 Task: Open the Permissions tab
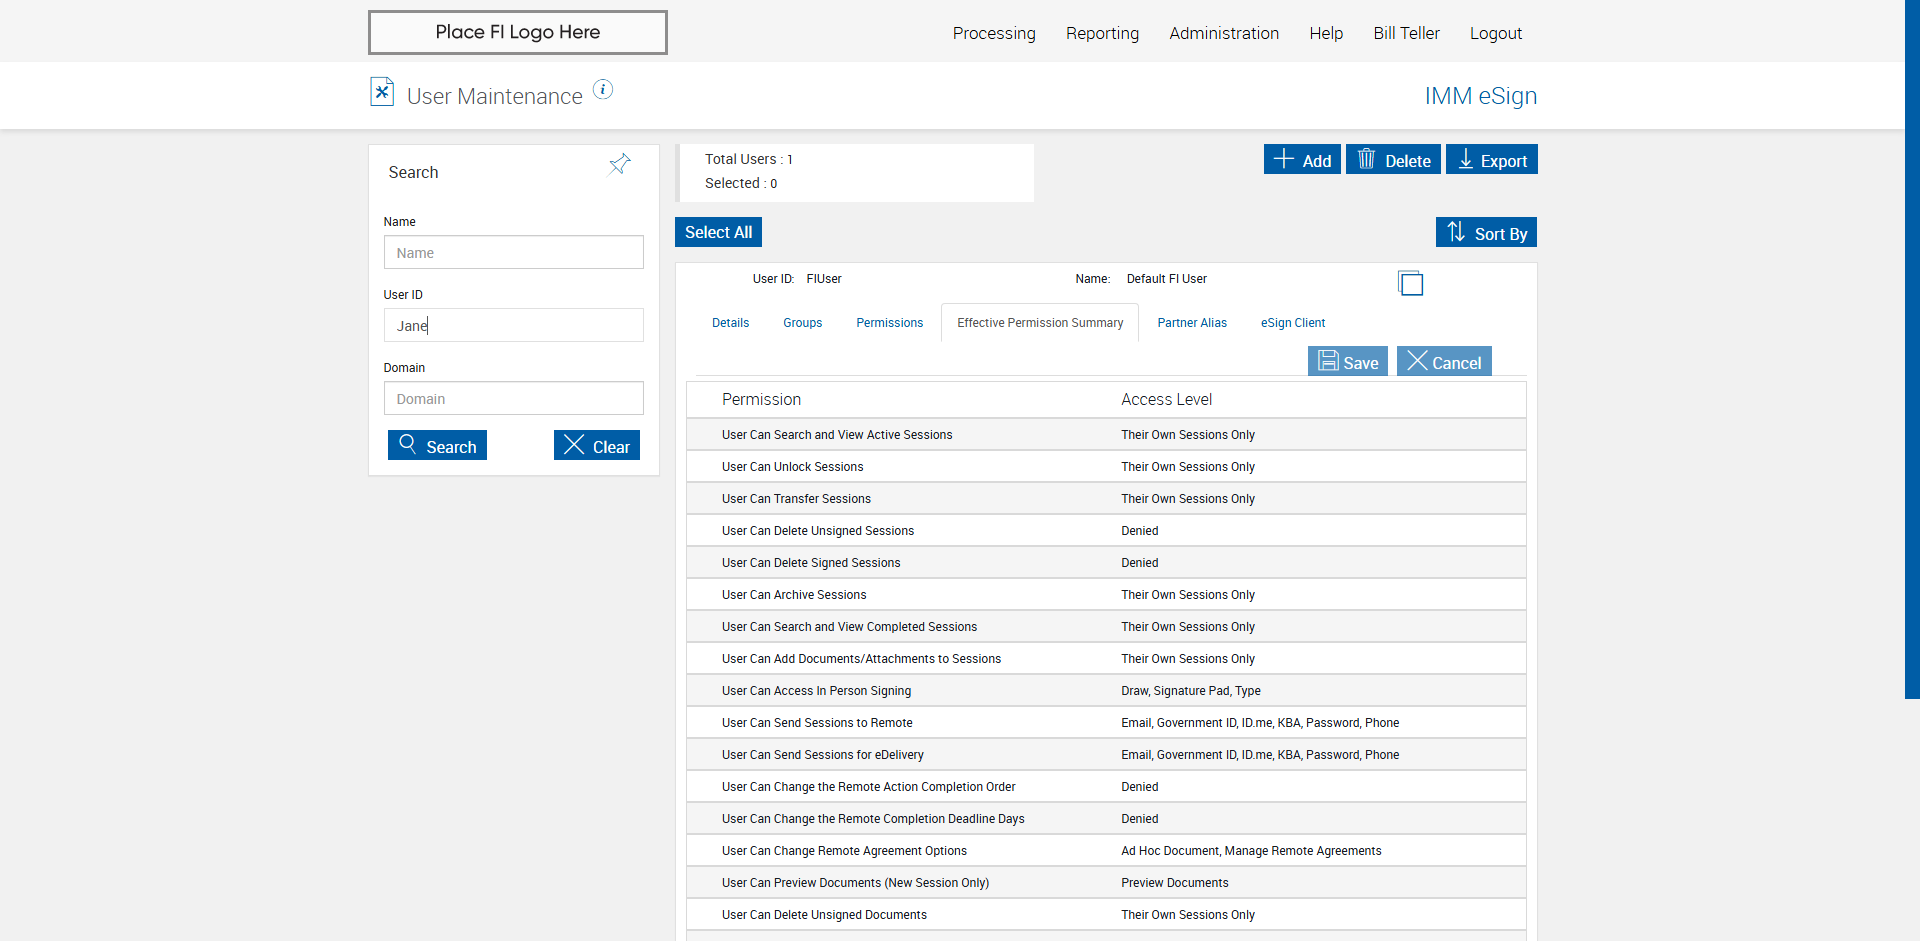click(x=890, y=323)
